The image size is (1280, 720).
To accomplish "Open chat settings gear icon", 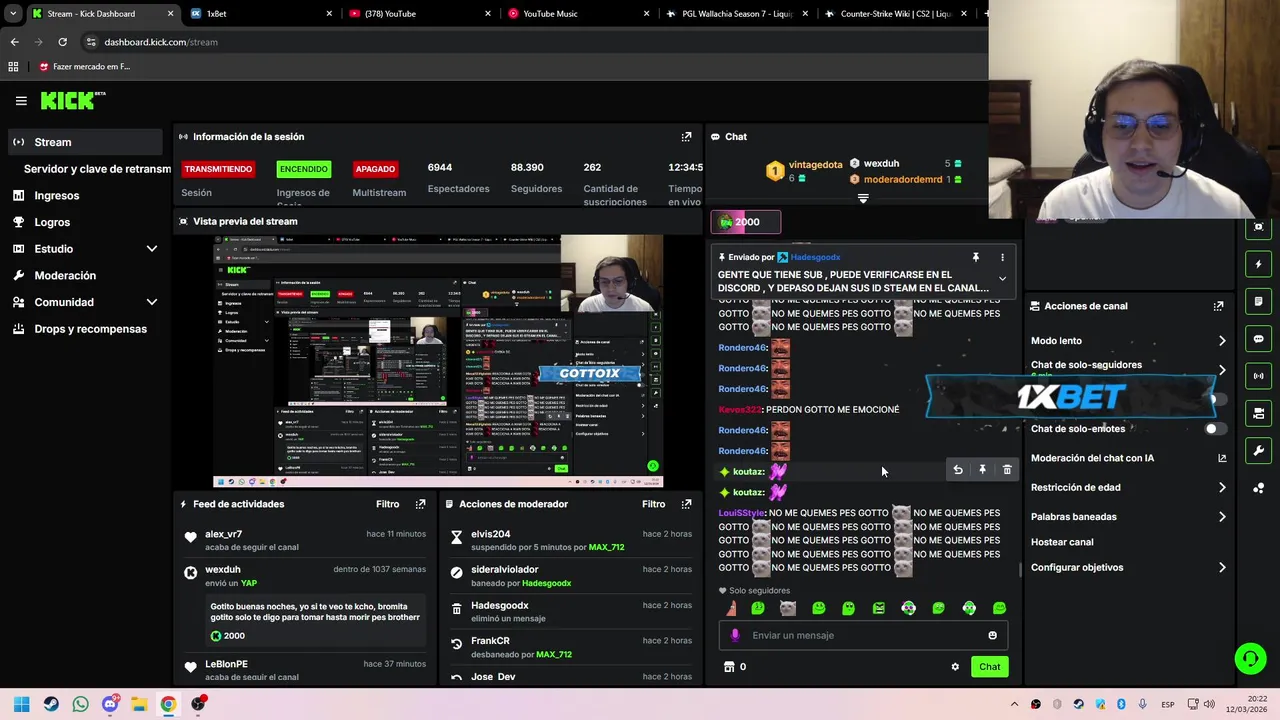I will [x=955, y=667].
